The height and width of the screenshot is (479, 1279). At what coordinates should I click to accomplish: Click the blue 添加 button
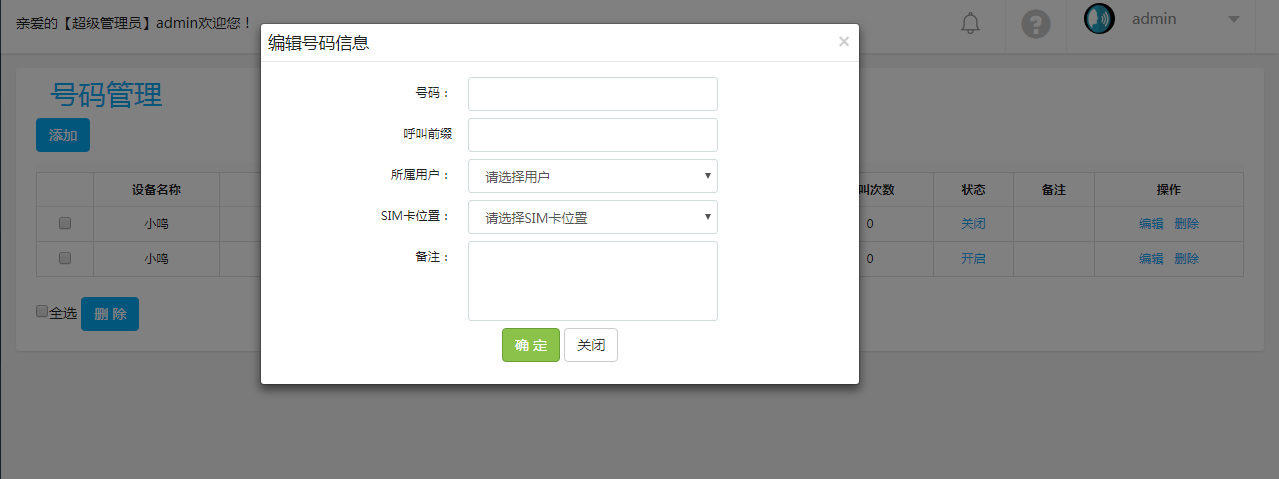63,135
